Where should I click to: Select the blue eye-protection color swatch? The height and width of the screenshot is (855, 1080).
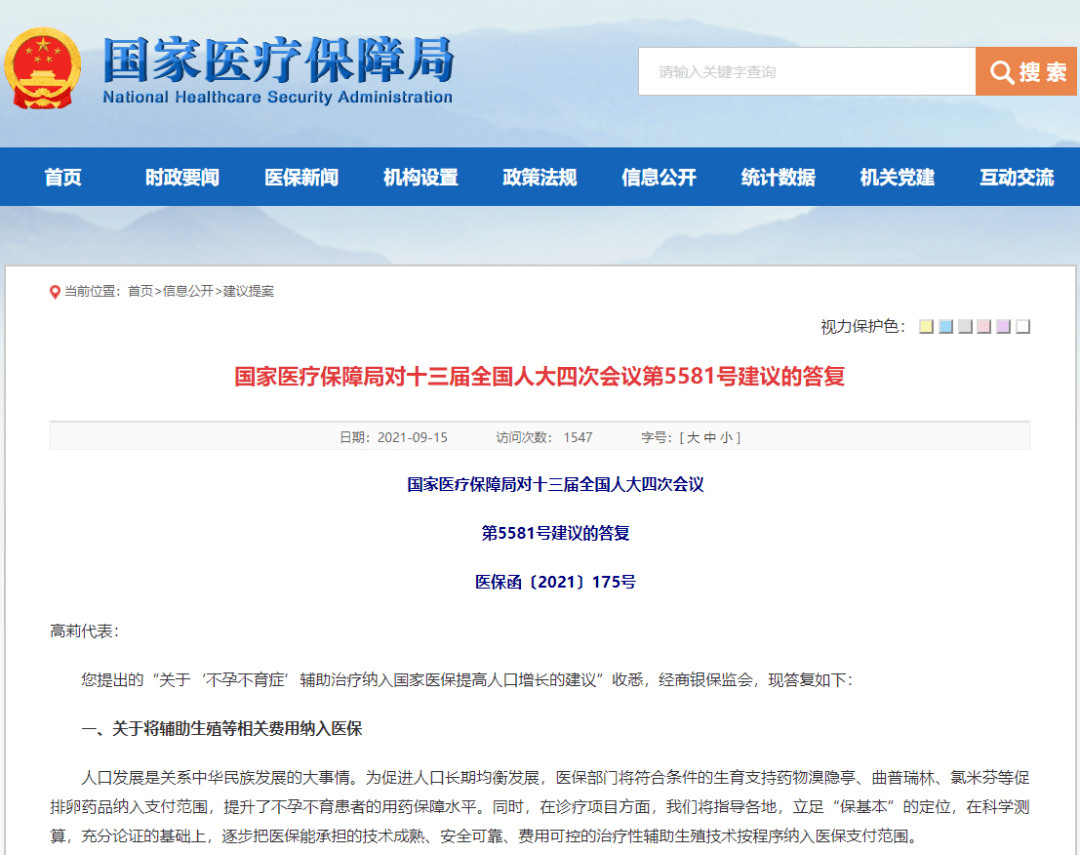(x=946, y=327)
